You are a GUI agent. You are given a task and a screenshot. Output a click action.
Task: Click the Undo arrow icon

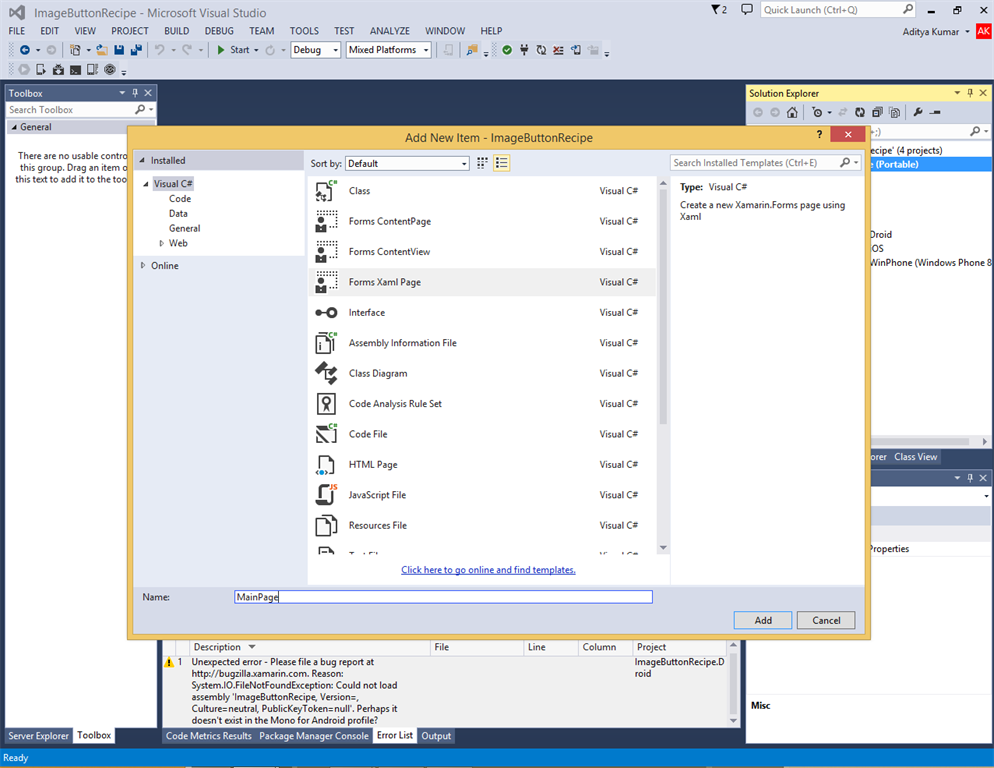pyautogui.click(x=160, y=50)
